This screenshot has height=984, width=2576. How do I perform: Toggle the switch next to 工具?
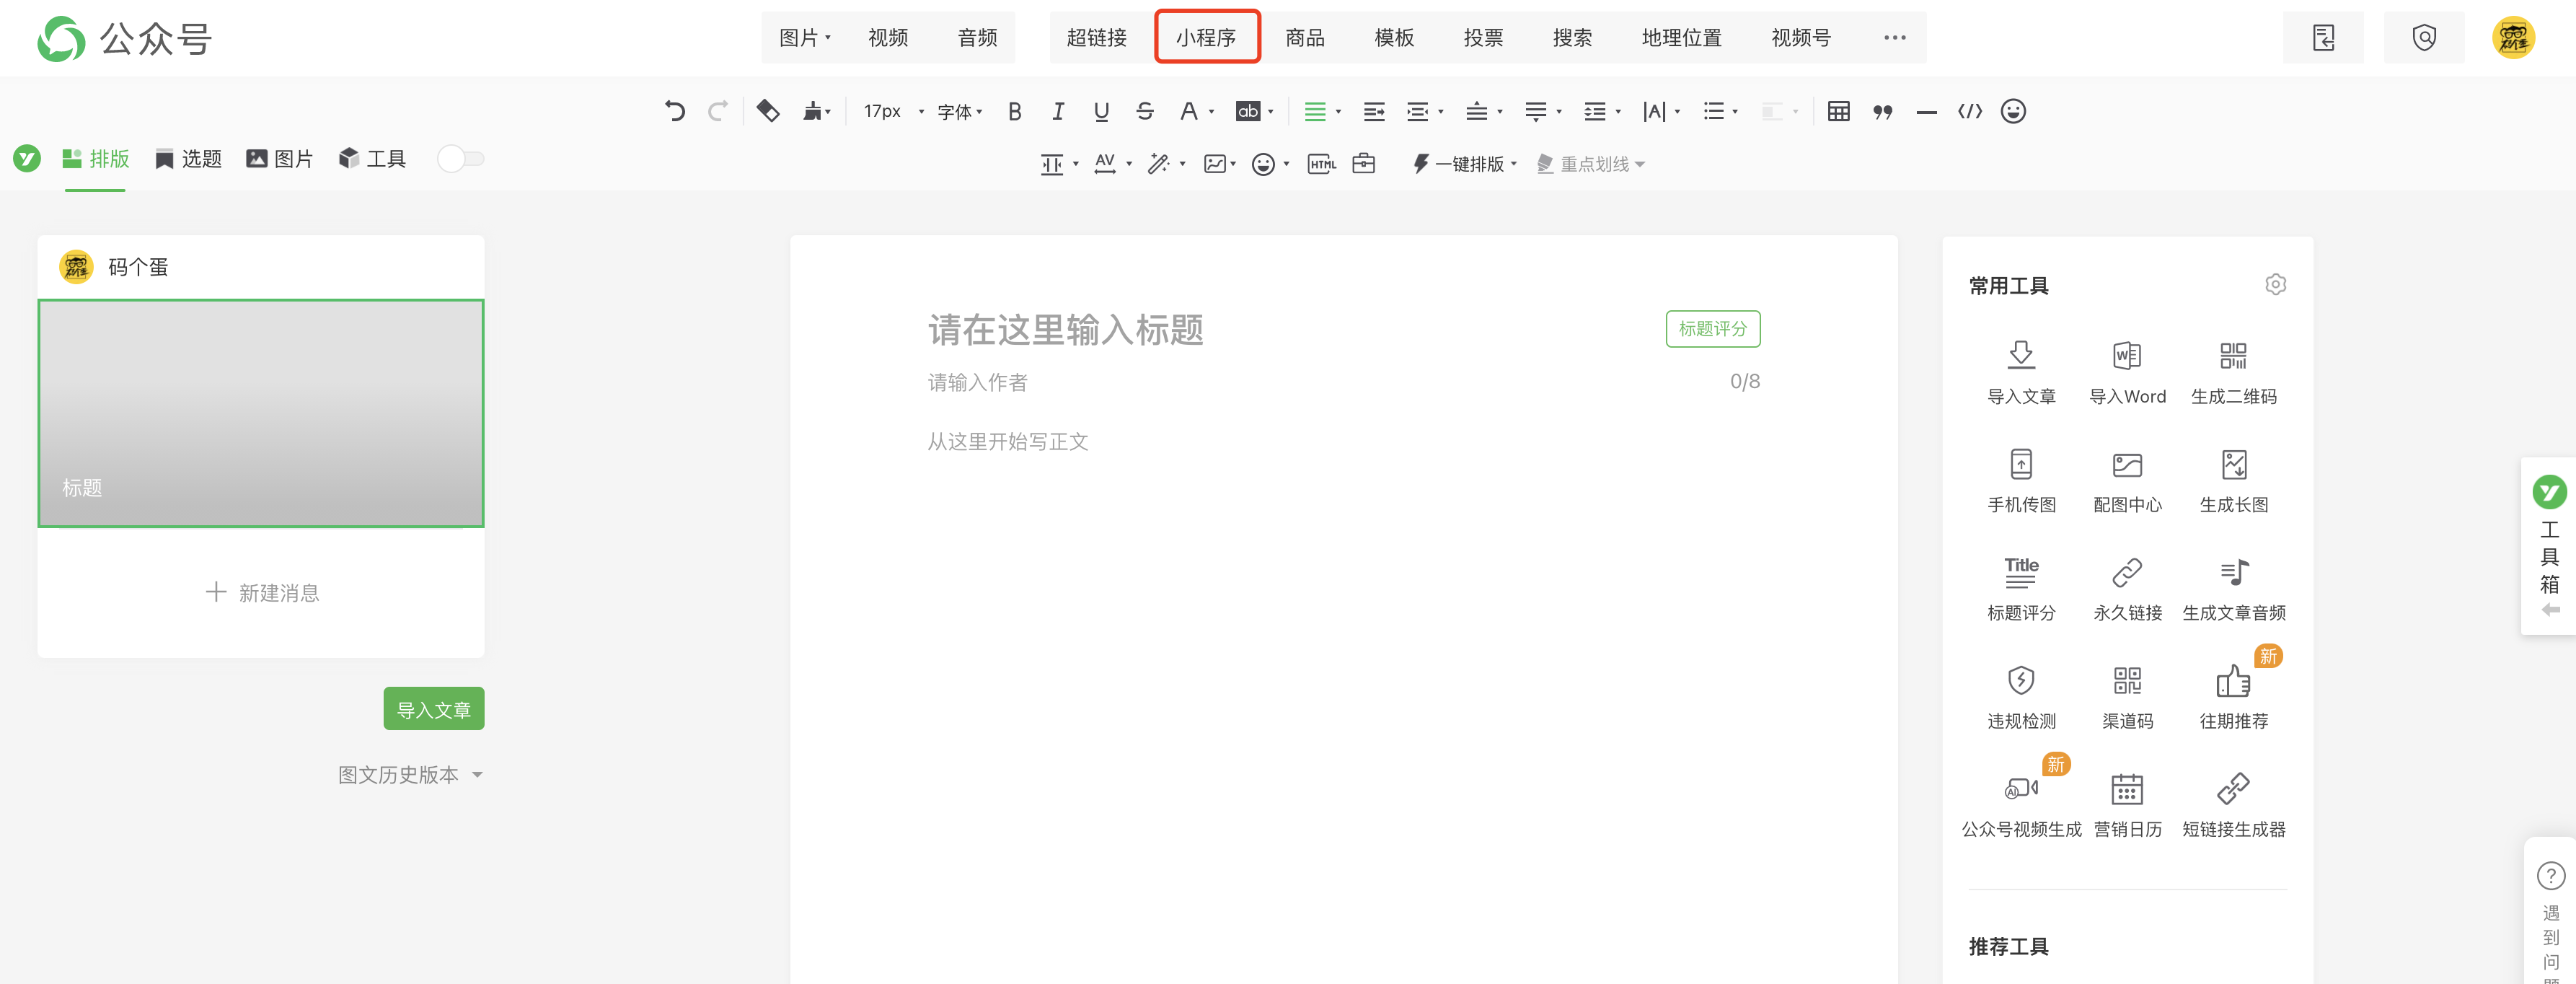tap(461, 159)
